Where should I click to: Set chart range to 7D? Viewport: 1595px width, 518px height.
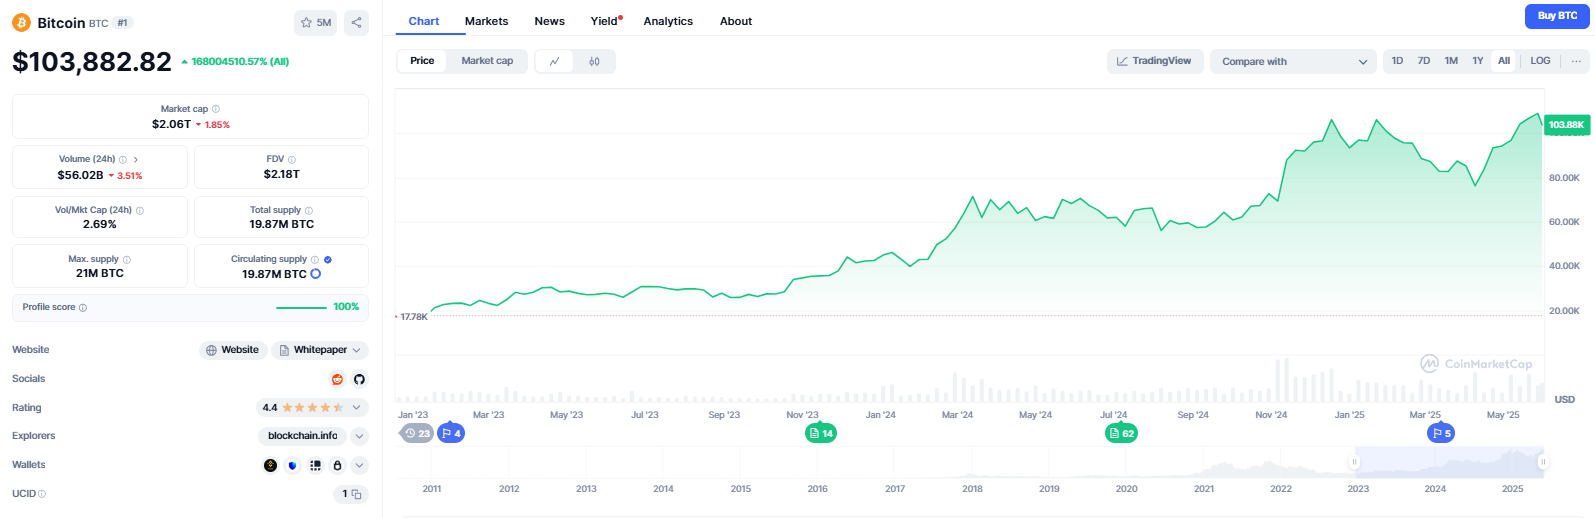[1424, 61]
